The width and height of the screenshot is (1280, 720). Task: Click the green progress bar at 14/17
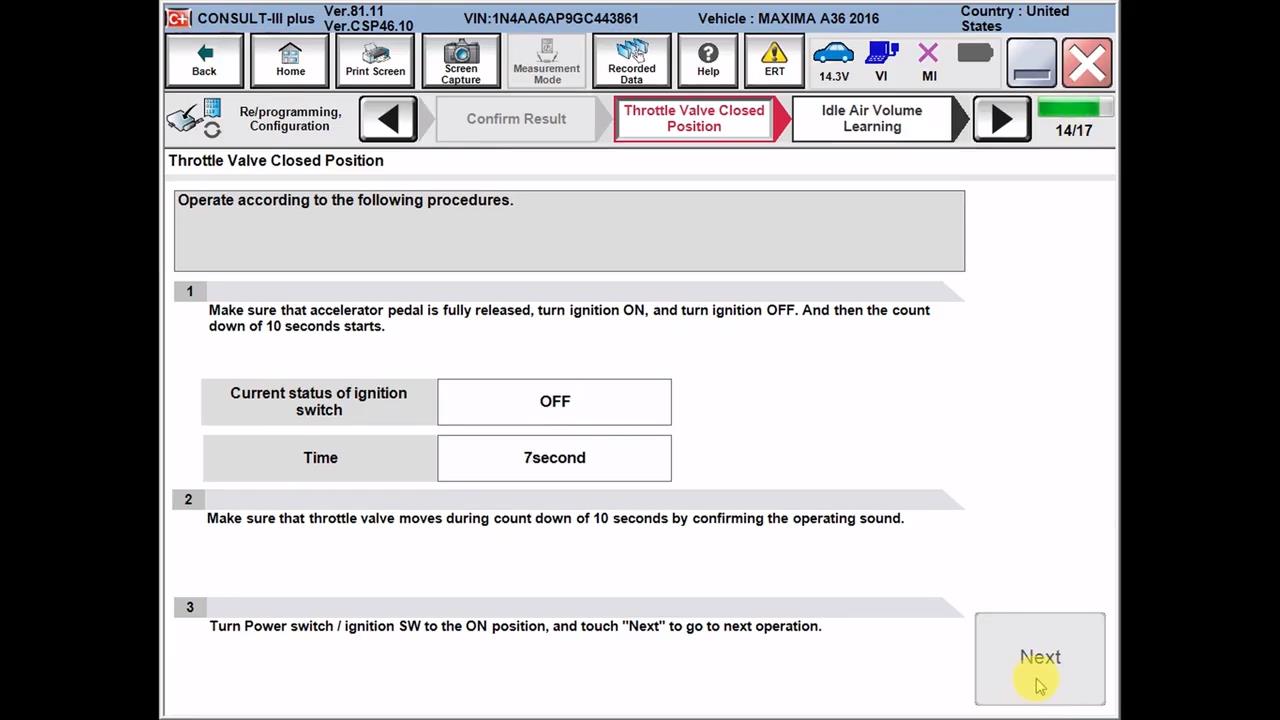[1073, 108]
